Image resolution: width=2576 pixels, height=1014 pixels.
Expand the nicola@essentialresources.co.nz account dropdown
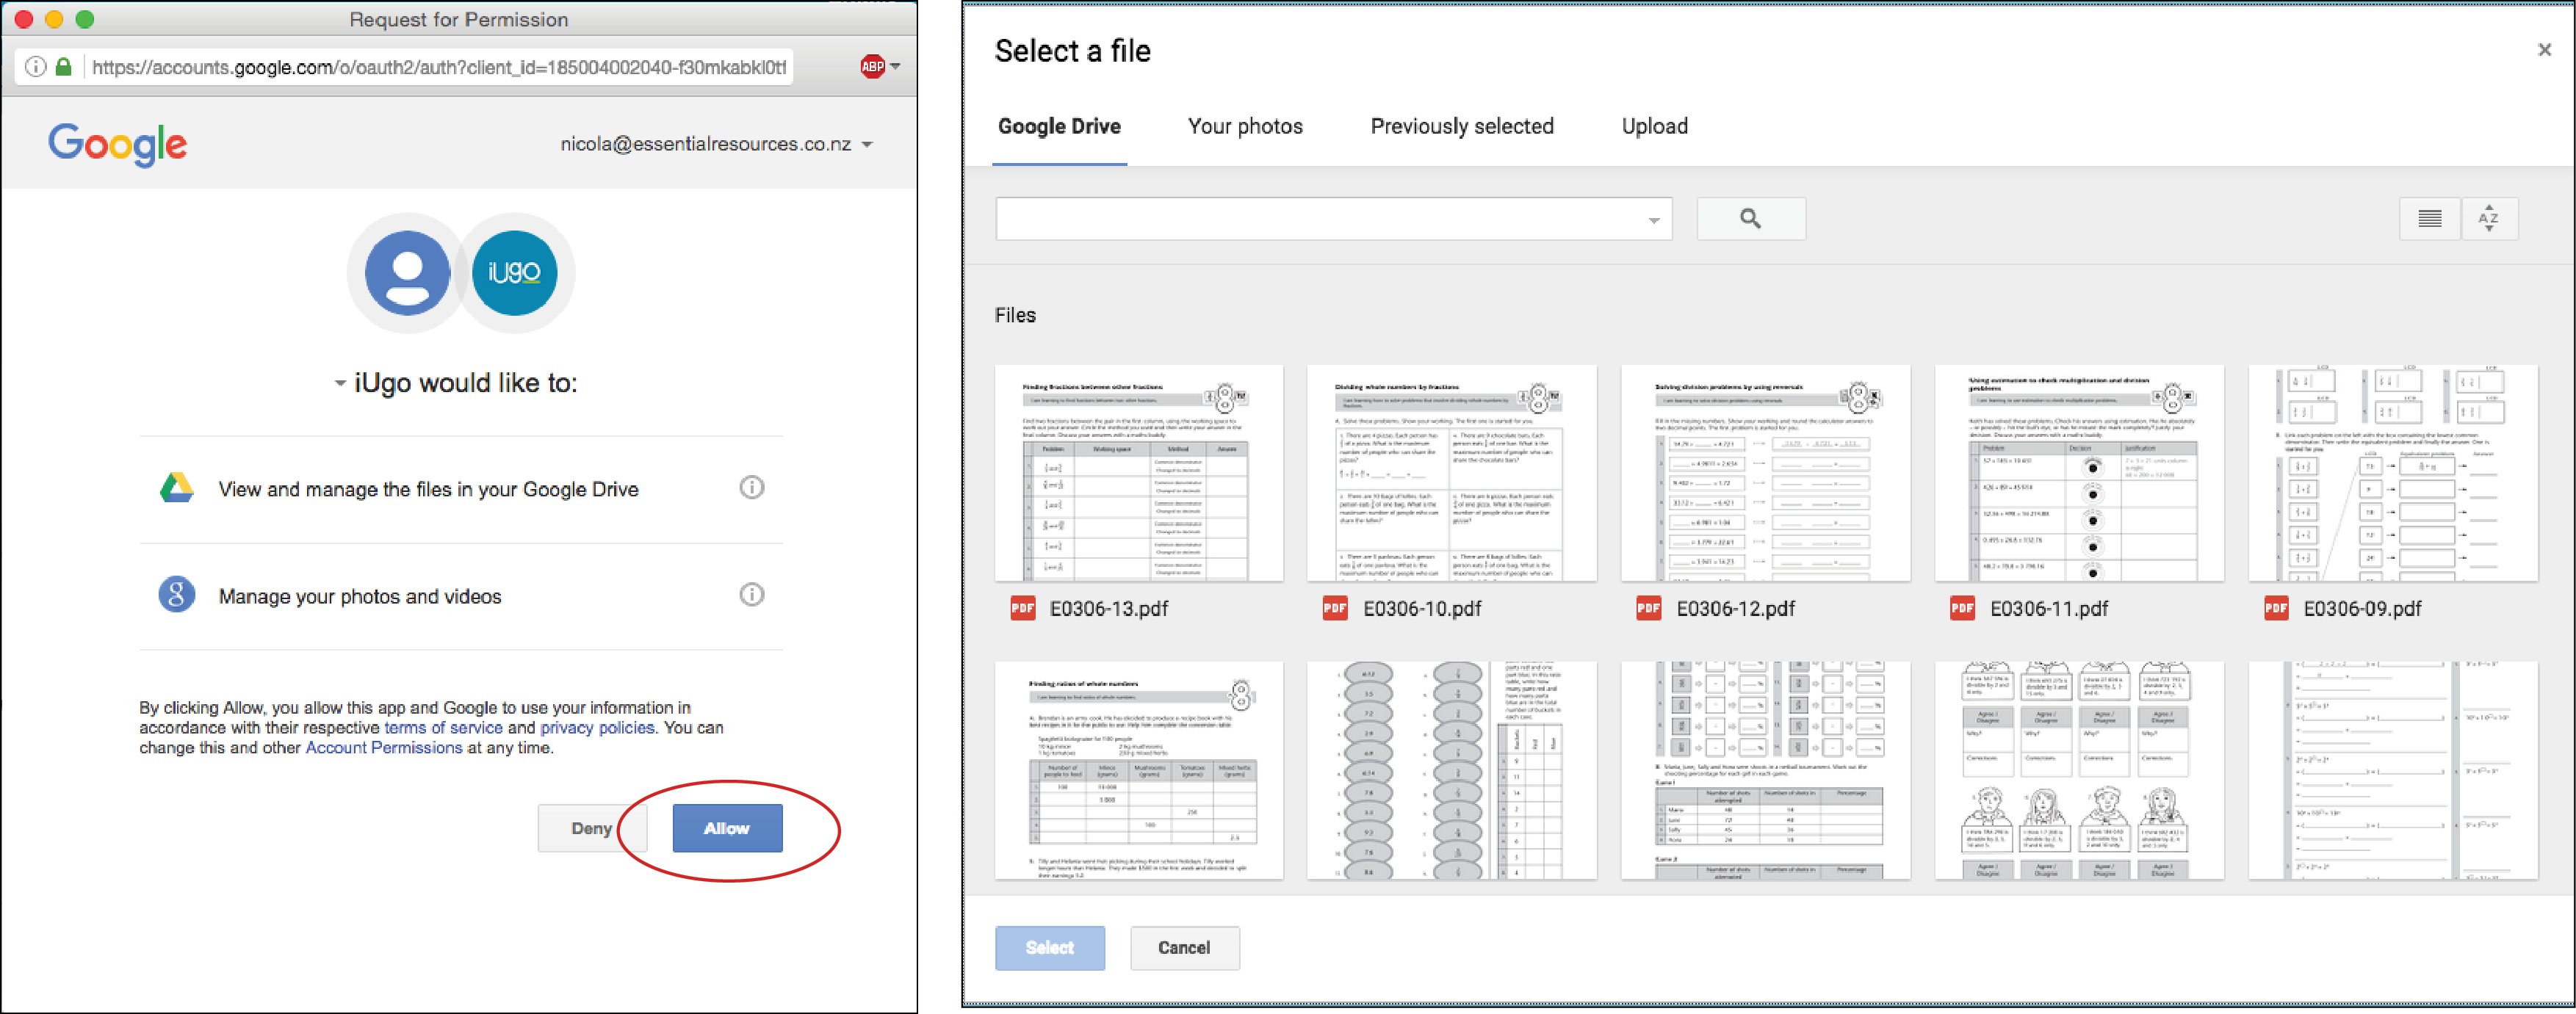click(x=867, y=145)
